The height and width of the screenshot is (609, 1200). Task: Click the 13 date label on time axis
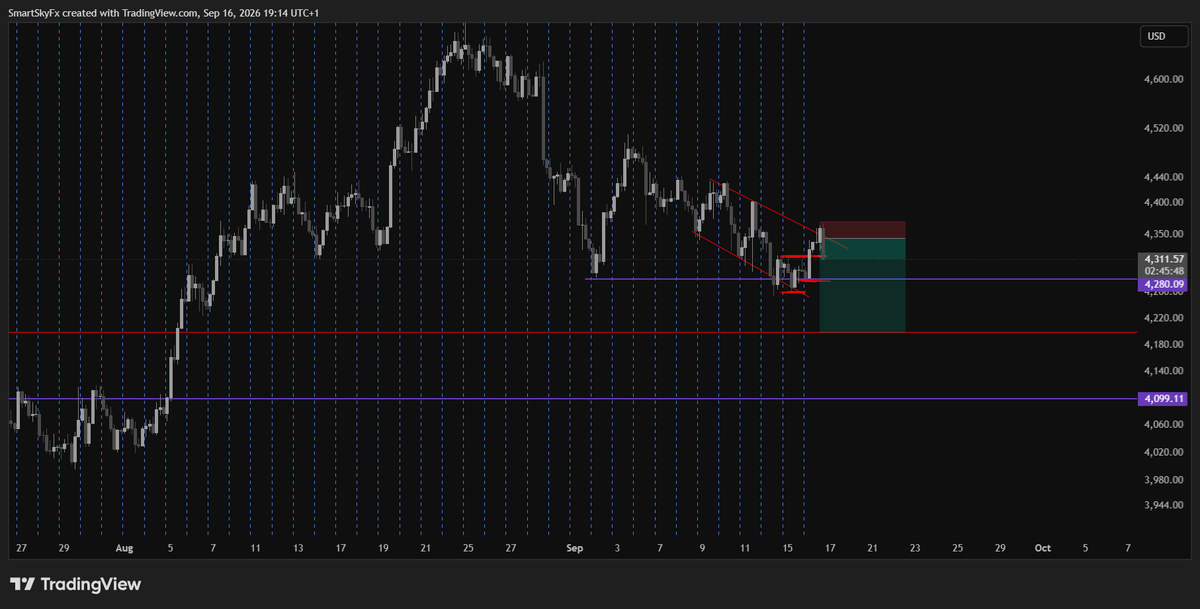(298, 549)
